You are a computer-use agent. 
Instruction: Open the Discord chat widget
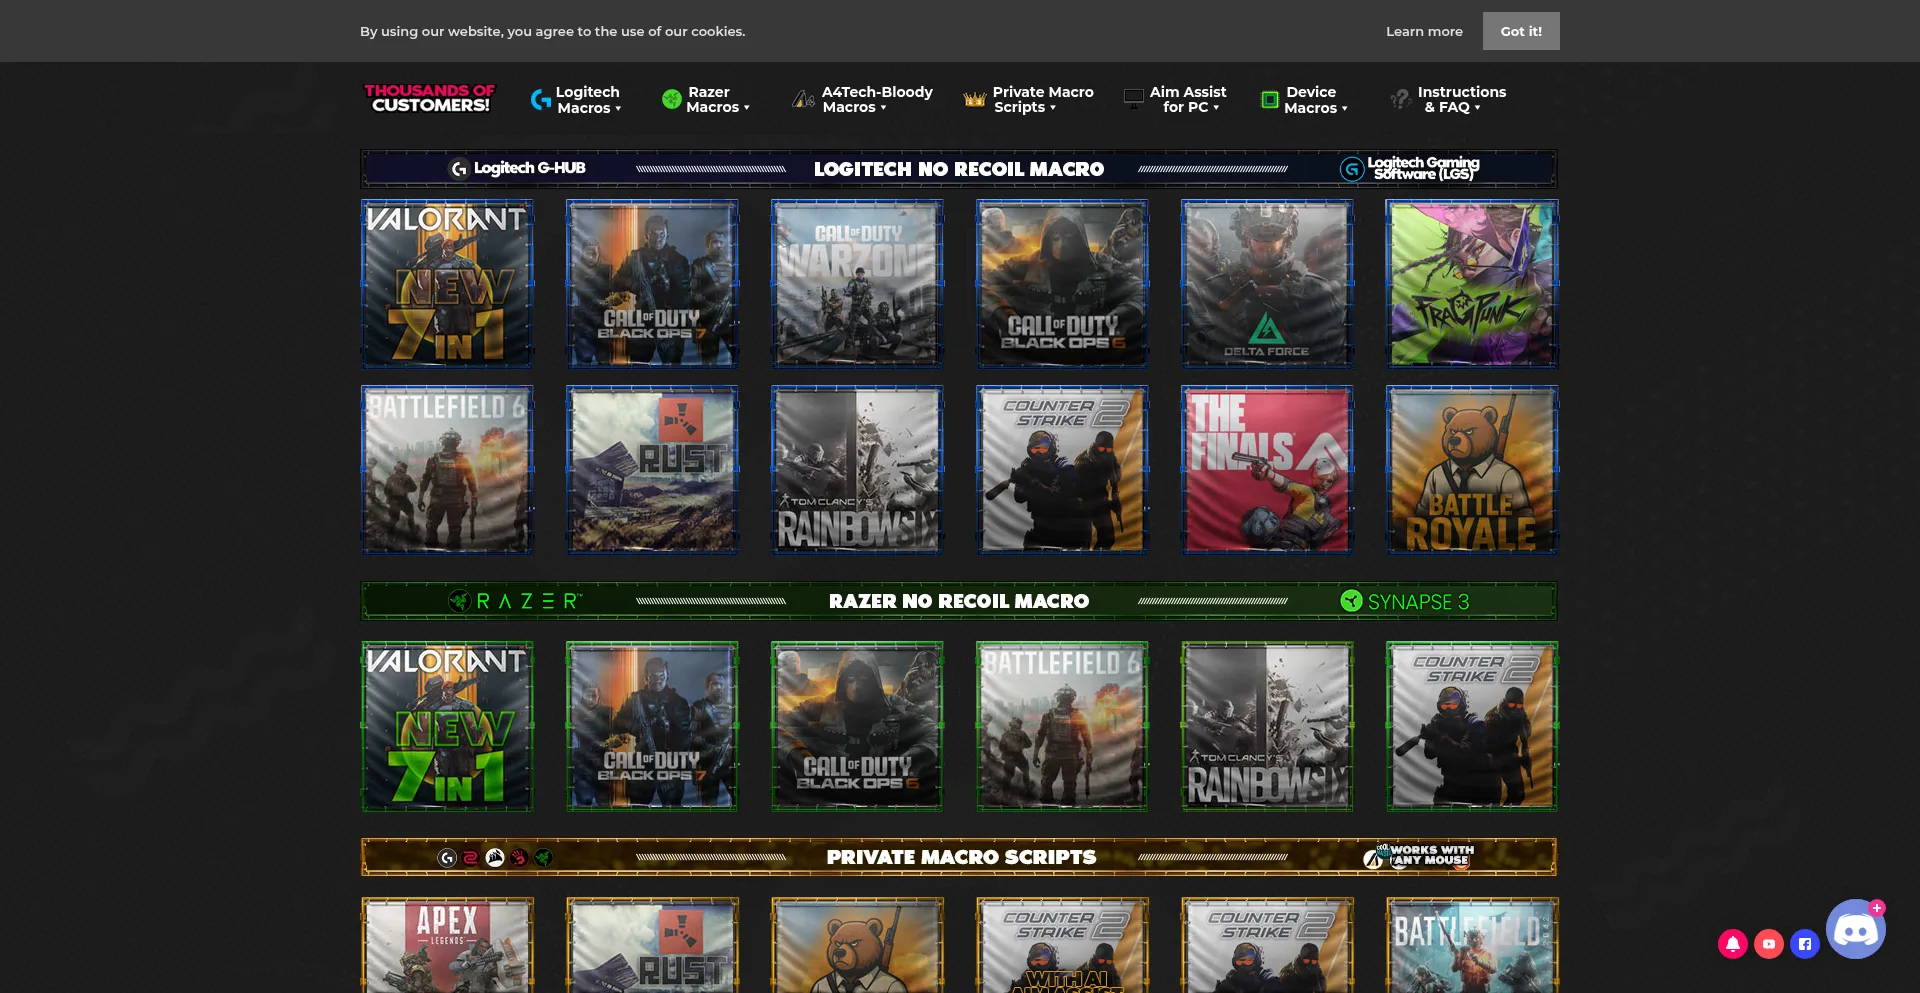coord(1856,929)
